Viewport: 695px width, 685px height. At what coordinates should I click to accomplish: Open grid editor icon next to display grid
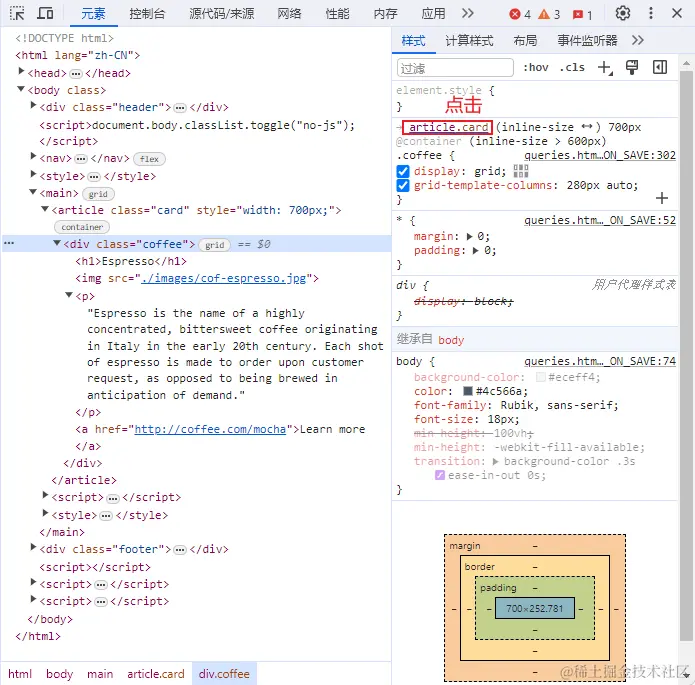click(x=521, y=171)
